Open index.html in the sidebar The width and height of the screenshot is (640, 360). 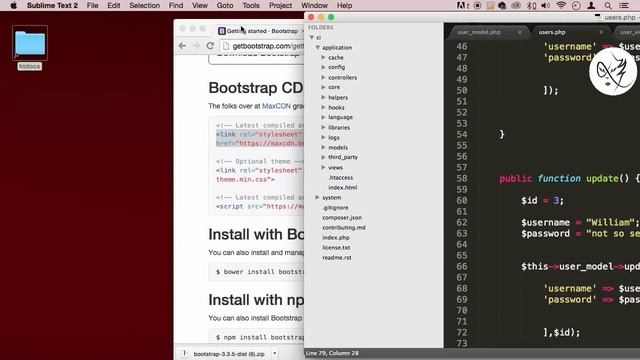click(342, 188)
